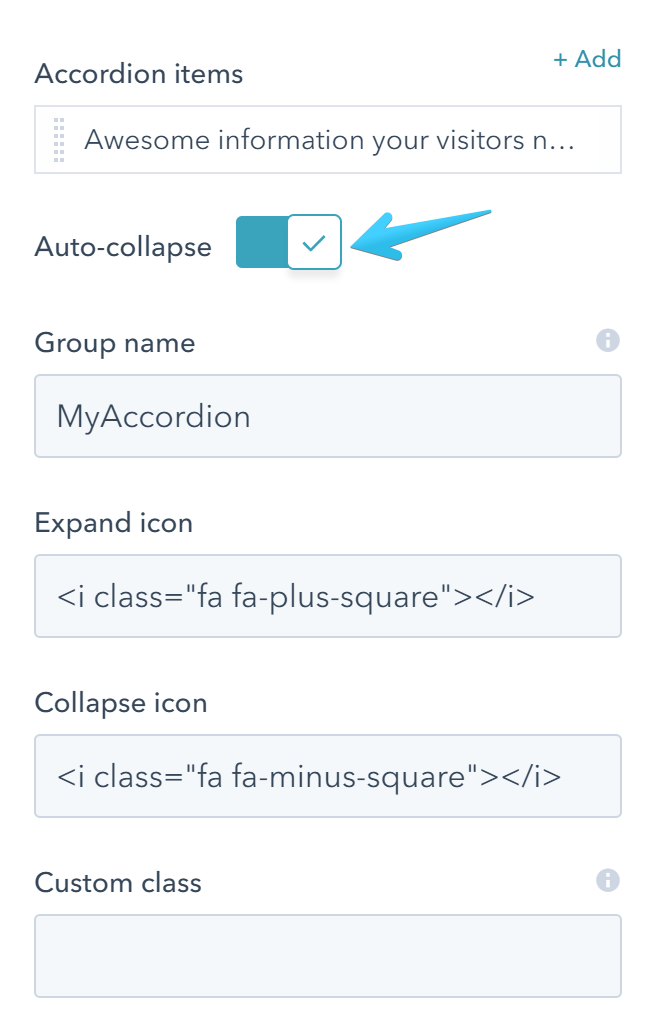Click the Collapse icon label
656x1026 pixels.
[121, 703]
